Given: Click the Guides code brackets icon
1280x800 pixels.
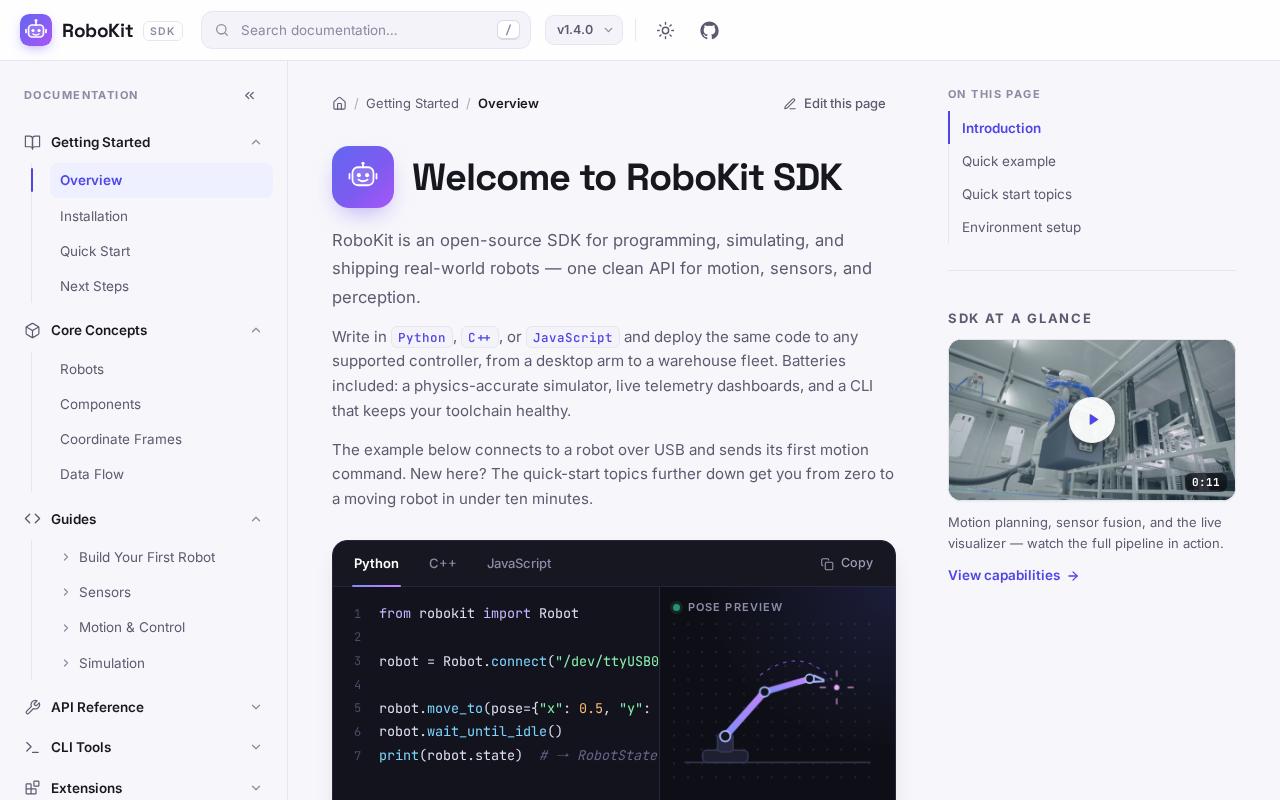Looking at the screenshot, I should 33,519.
